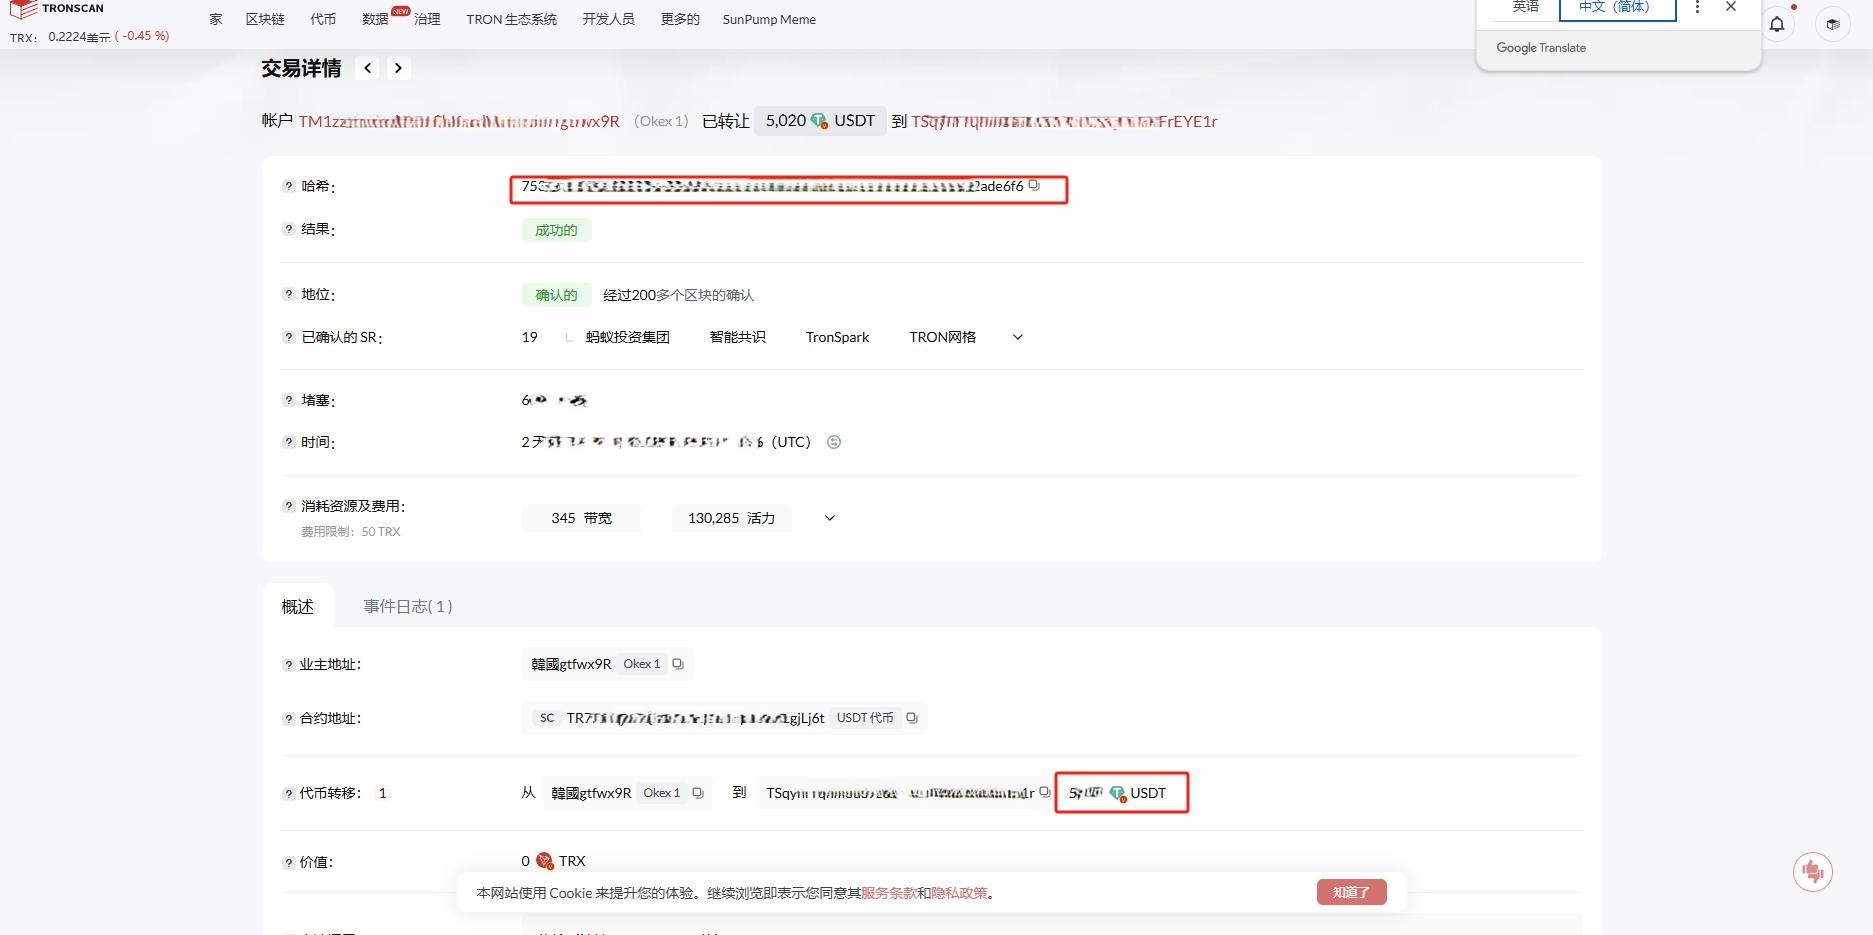Expand the confirmed SR list chevron
The width and height of the screenshot is (1873, 935).
tap(1017, 337)
